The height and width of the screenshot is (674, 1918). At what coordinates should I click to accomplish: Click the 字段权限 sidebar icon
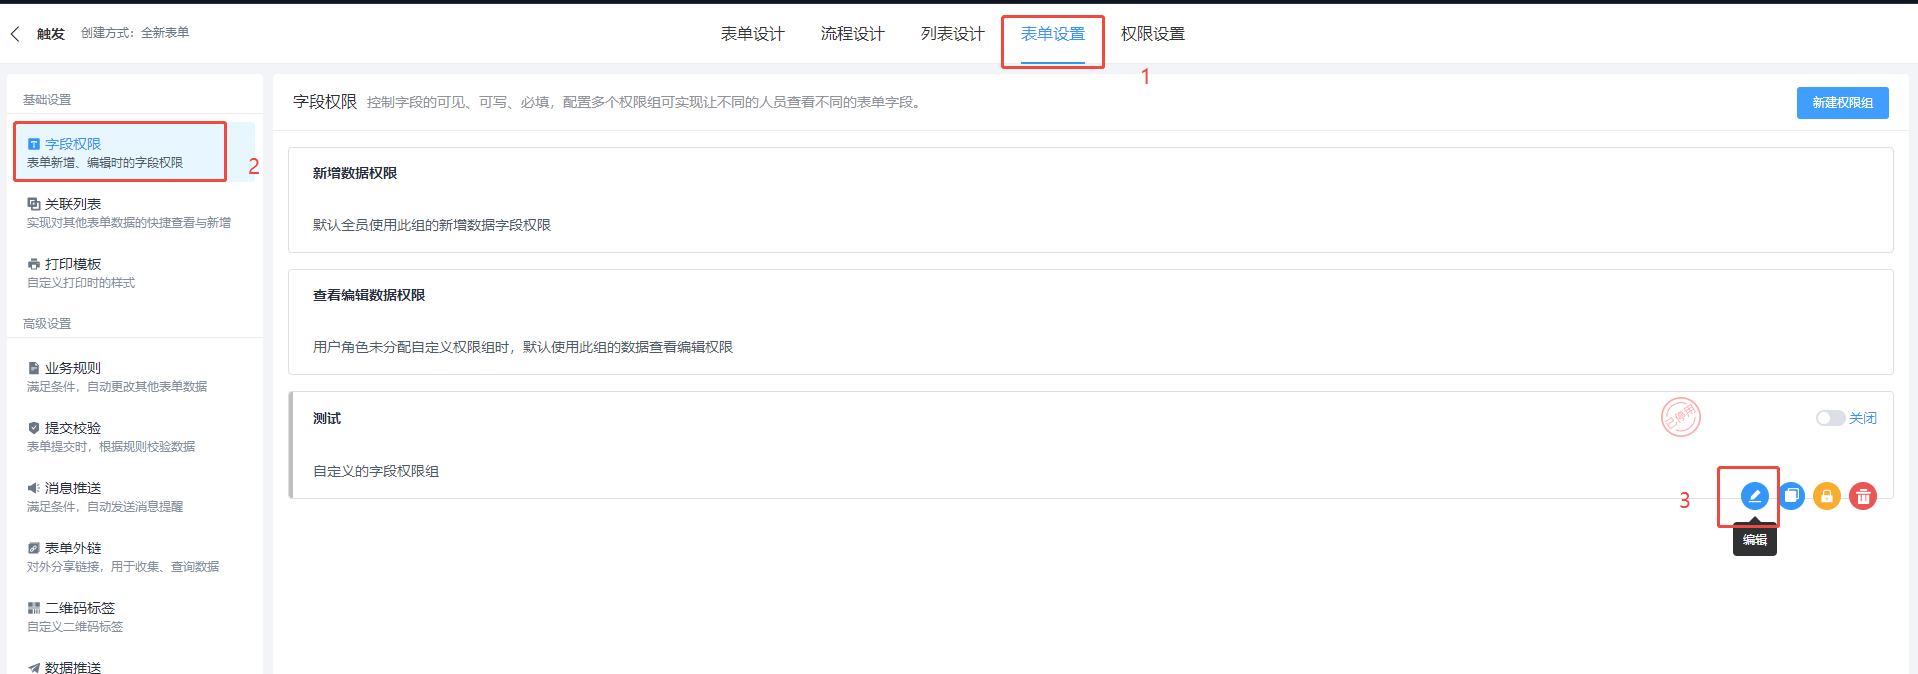(34, 144)
